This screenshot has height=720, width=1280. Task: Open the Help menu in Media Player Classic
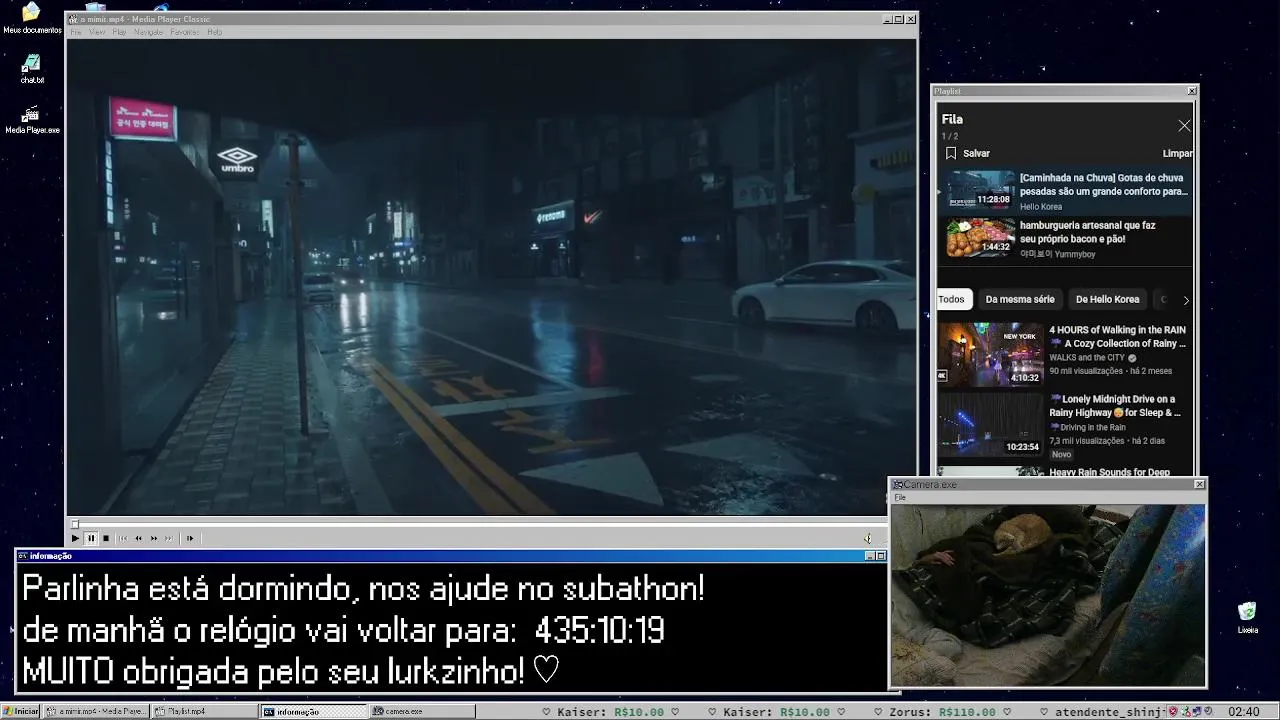[x=214, y=32]
